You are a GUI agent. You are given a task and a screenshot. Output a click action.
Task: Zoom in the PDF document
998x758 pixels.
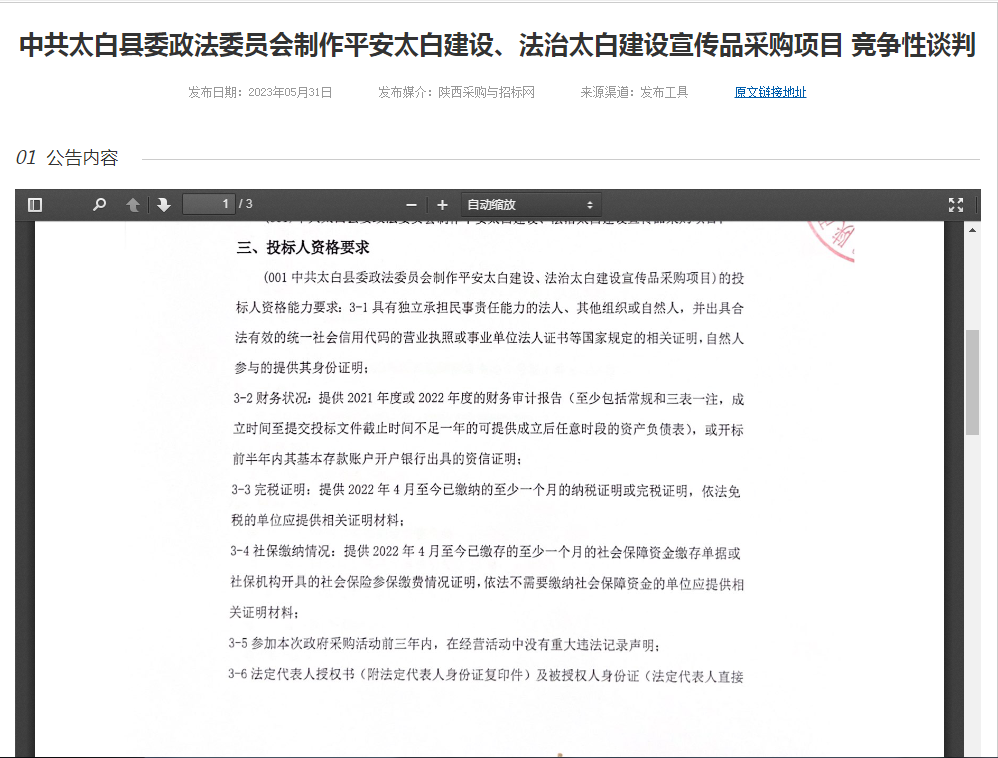(x=442, y=205)
